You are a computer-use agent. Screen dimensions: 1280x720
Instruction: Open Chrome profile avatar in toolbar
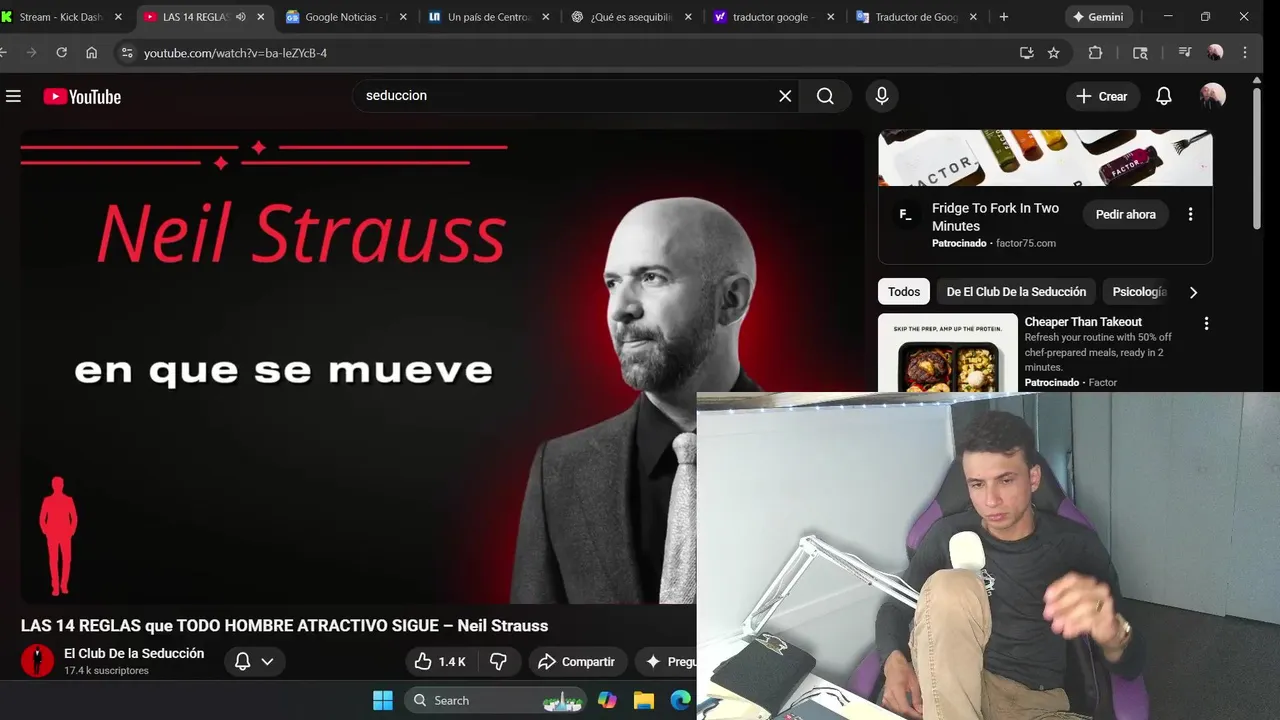(x=1215, y=53)
